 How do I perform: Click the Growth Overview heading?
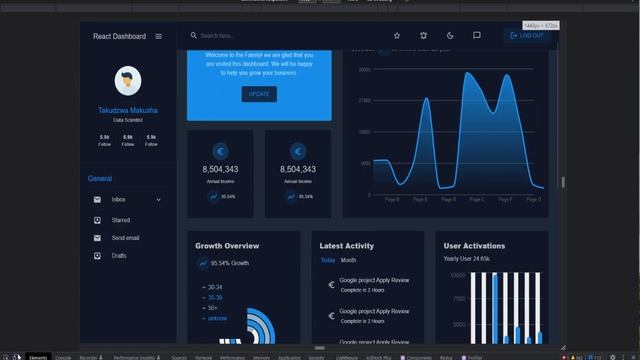227,246
